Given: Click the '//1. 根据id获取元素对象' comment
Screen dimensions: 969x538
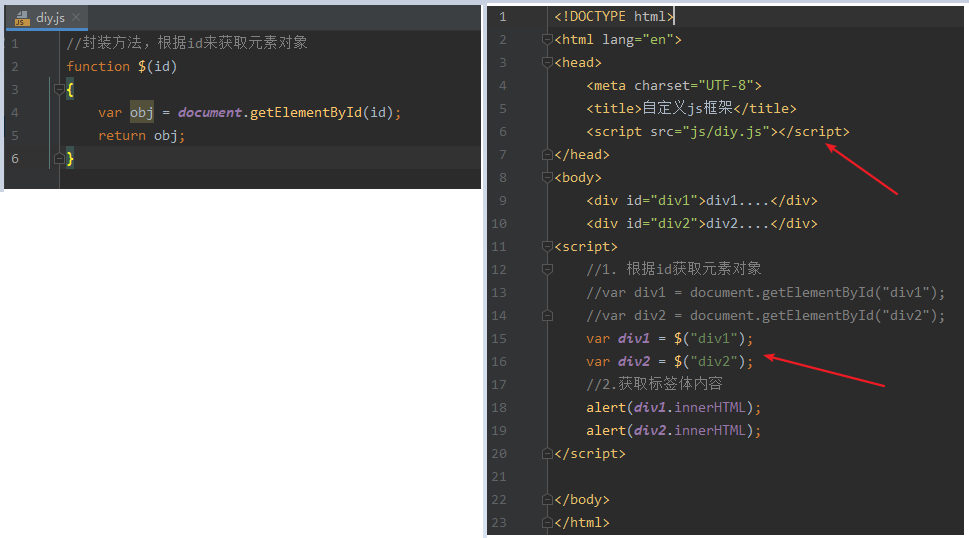Looking at the screenshot, I should click(674, 269).
